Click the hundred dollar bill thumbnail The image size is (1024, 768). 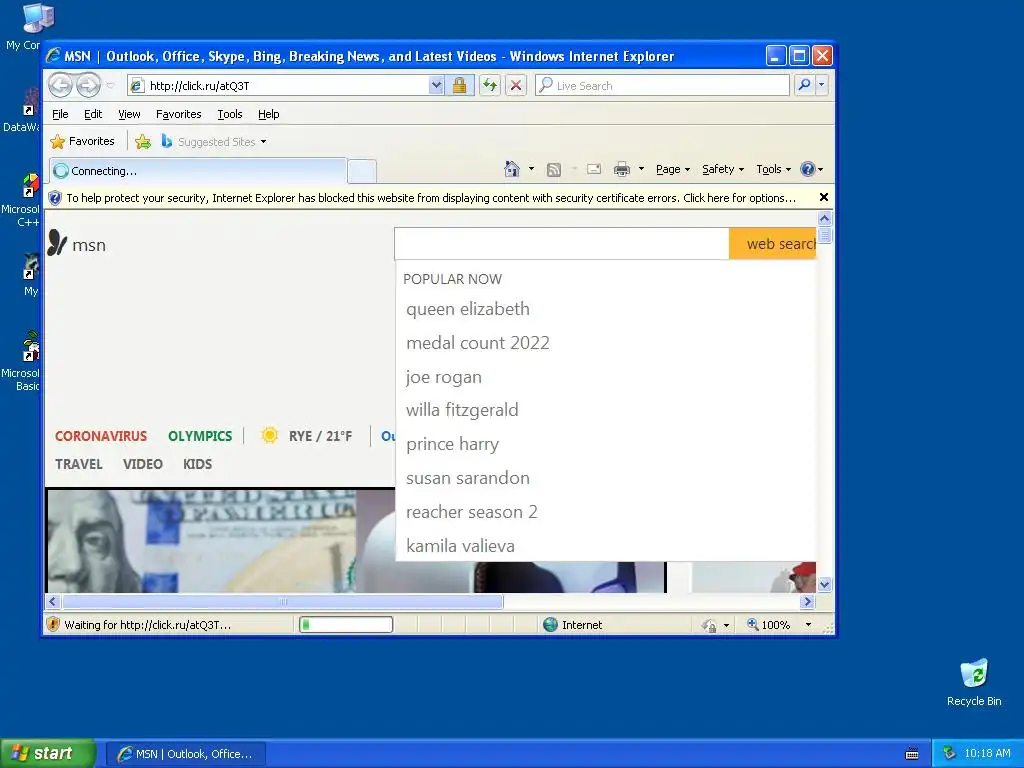pyautogui.click(x=201, y=541)
